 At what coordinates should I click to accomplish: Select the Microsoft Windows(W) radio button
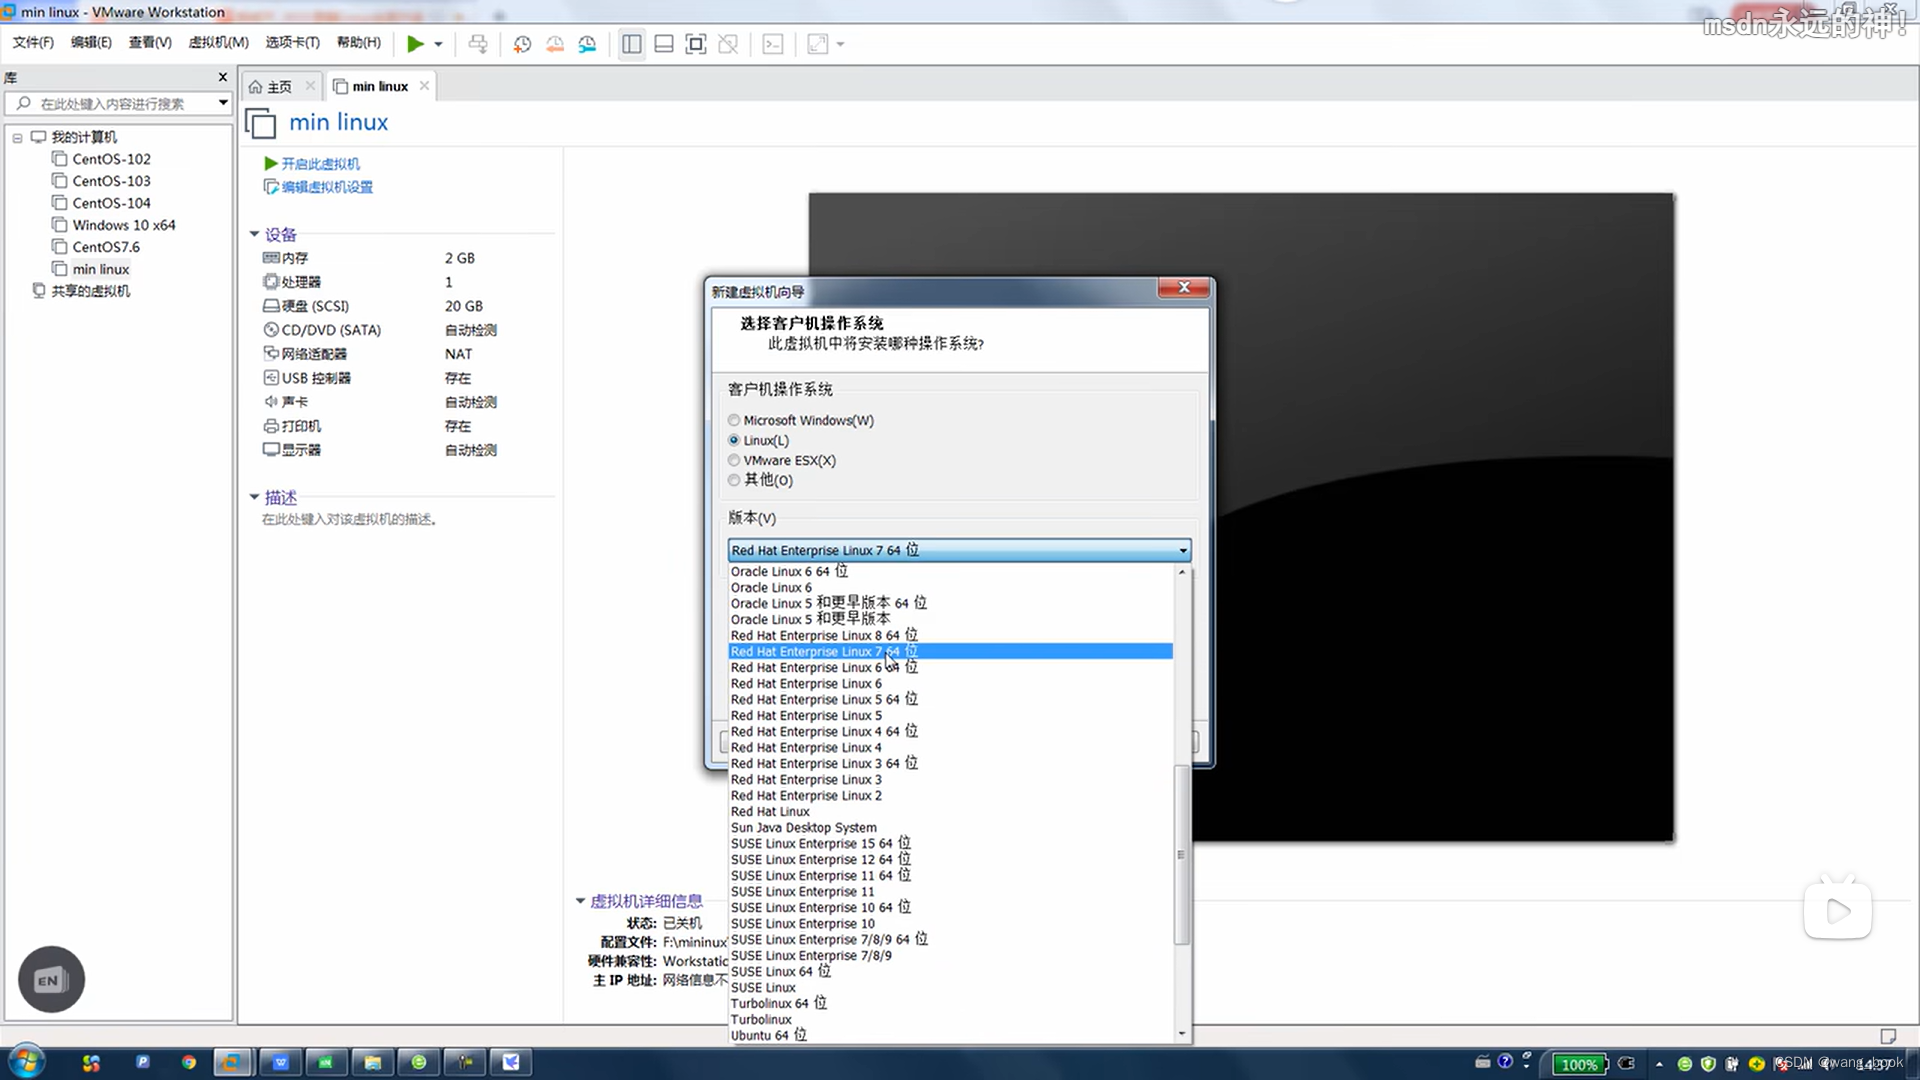point(734,421)
